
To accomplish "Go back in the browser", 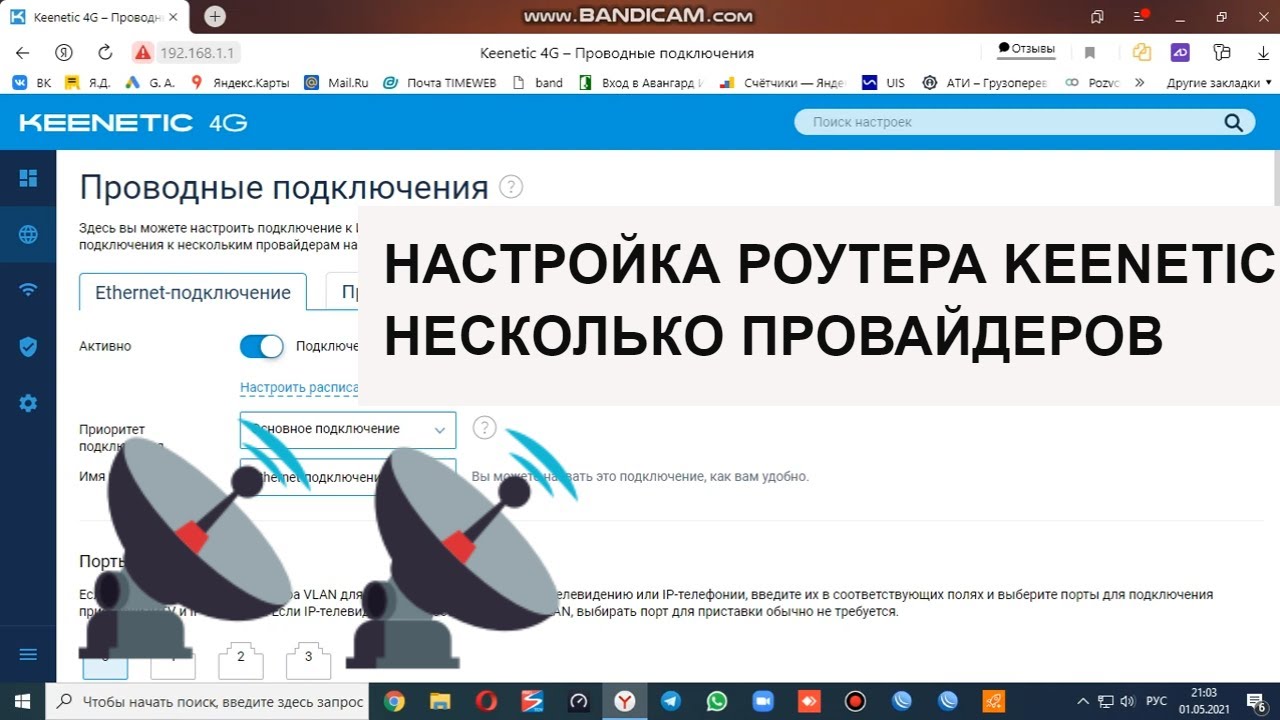I will [22, 53].
